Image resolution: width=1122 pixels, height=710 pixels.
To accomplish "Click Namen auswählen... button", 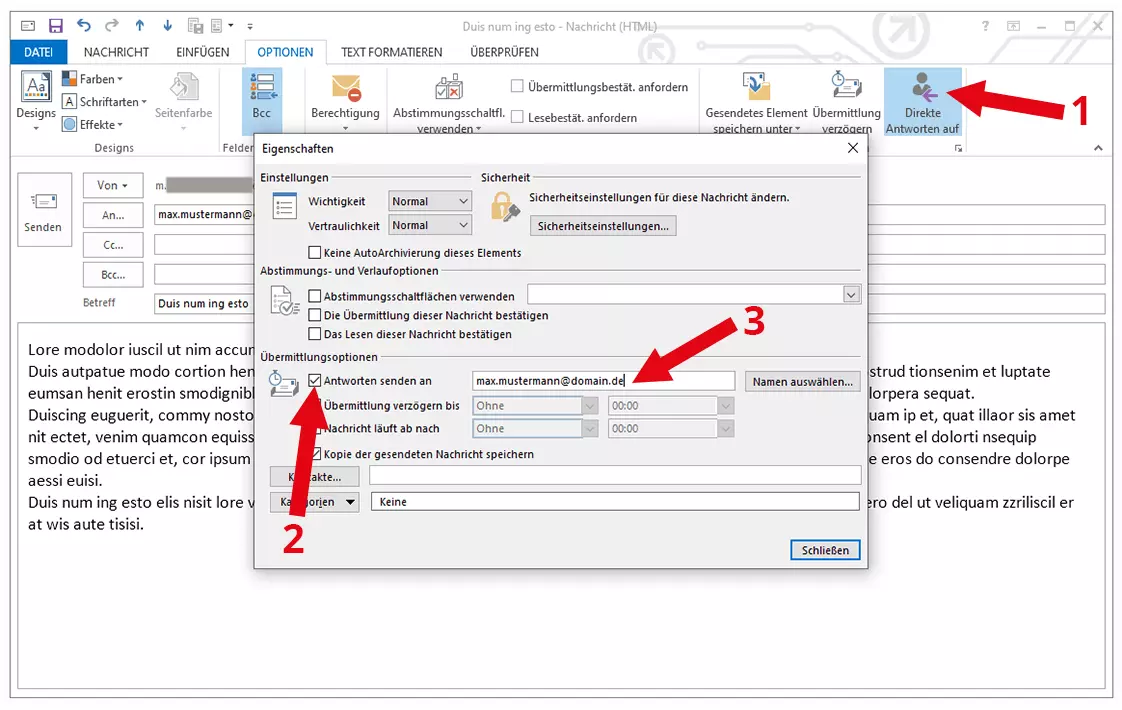I will pyautogui.click(x=802, y=381).
